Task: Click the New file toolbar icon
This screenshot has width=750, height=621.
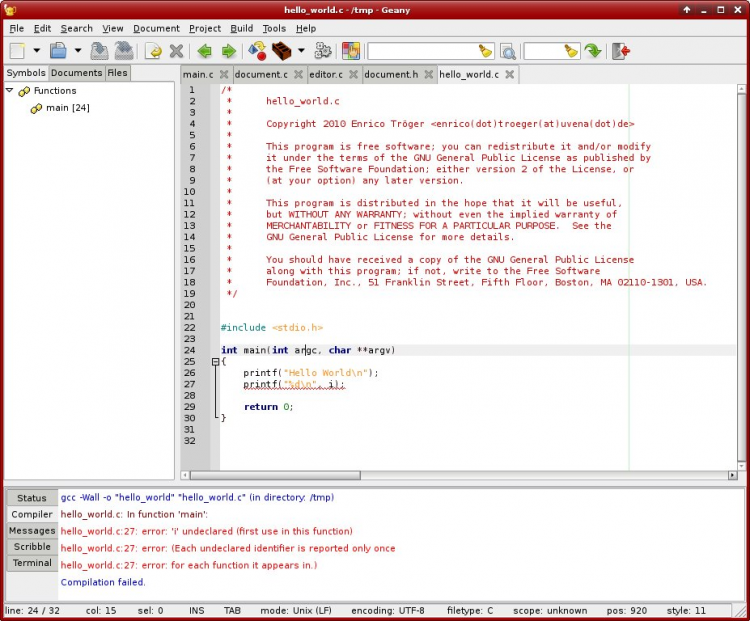Action: 17,51
